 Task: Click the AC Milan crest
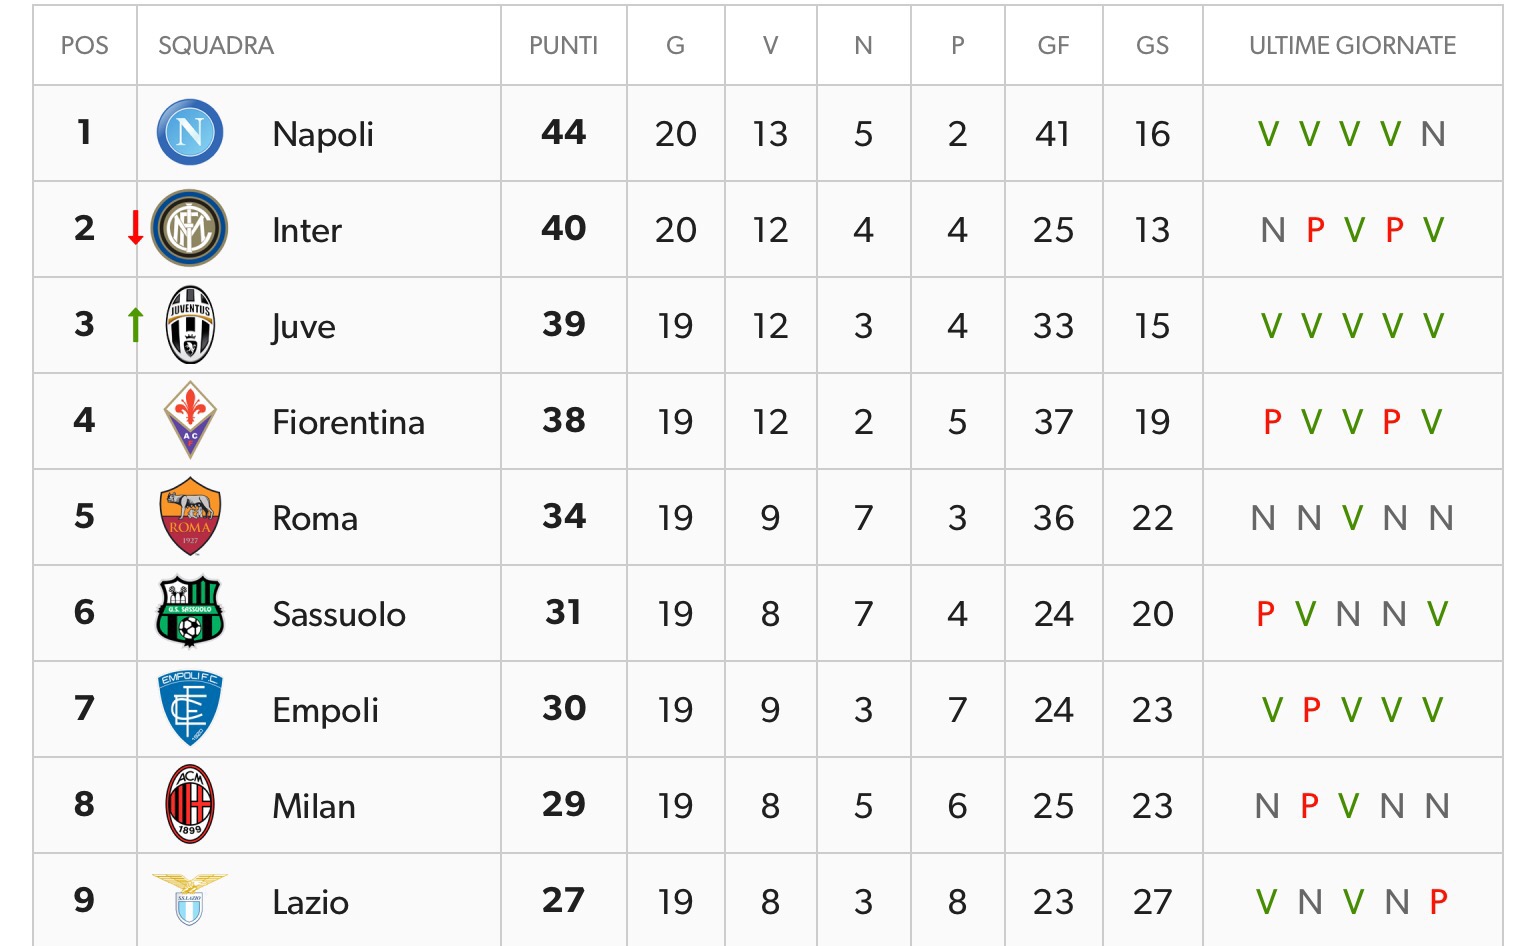tap(190, 804)
